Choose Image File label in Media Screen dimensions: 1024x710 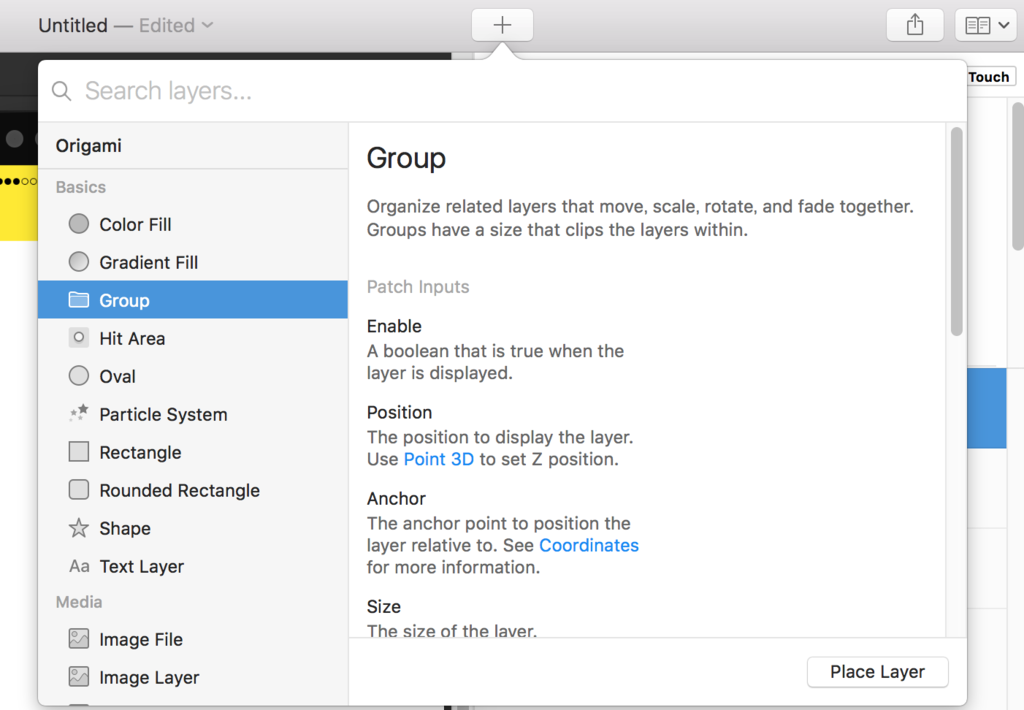141,639
